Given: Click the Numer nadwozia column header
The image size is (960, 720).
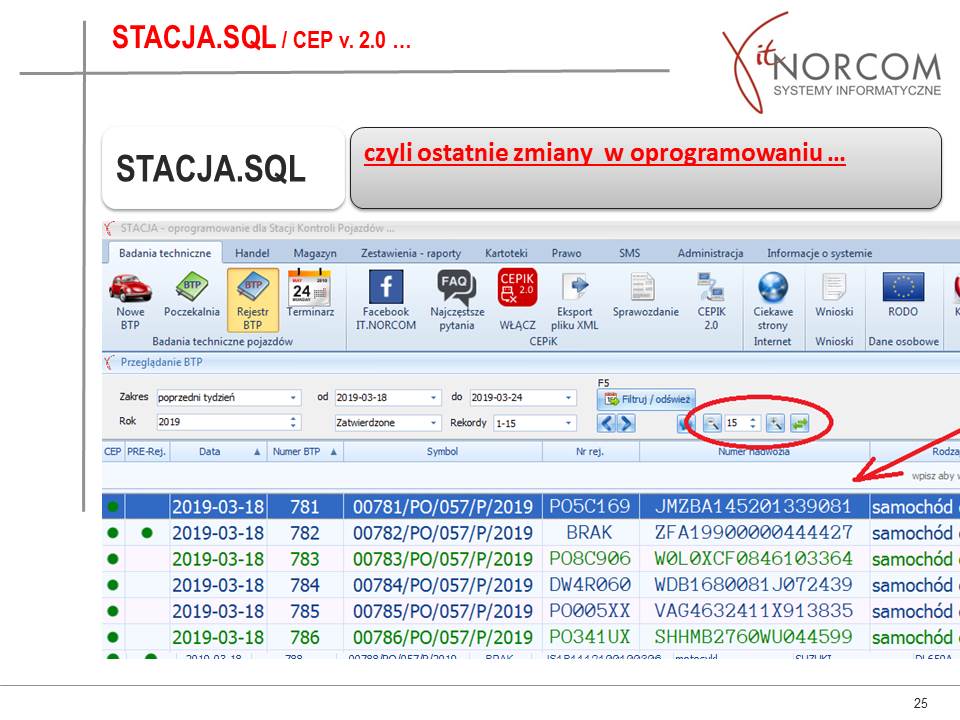Looking at the screenshot, I should (x=754, y=452).
